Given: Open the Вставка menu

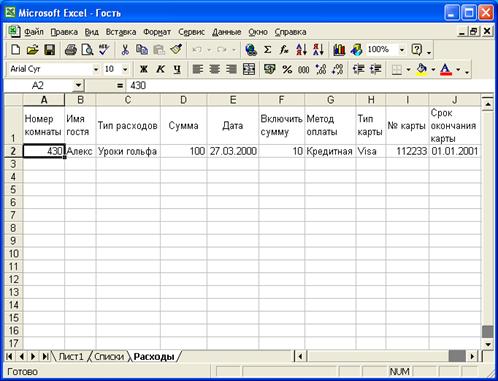Looking at the screenshot, I should pyautogui.click(x=121, y=32).
